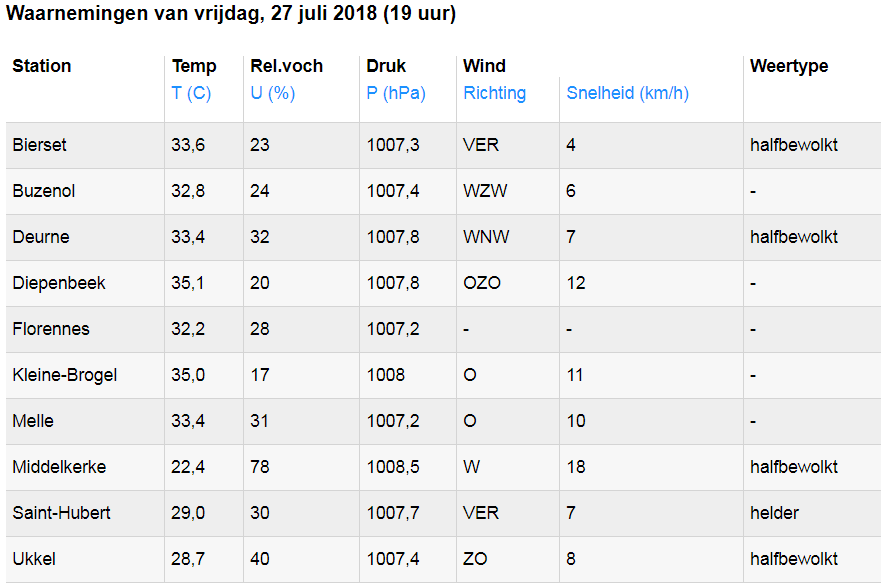
Task: Click the P (hPa) subheader
Action: (396, 93)
